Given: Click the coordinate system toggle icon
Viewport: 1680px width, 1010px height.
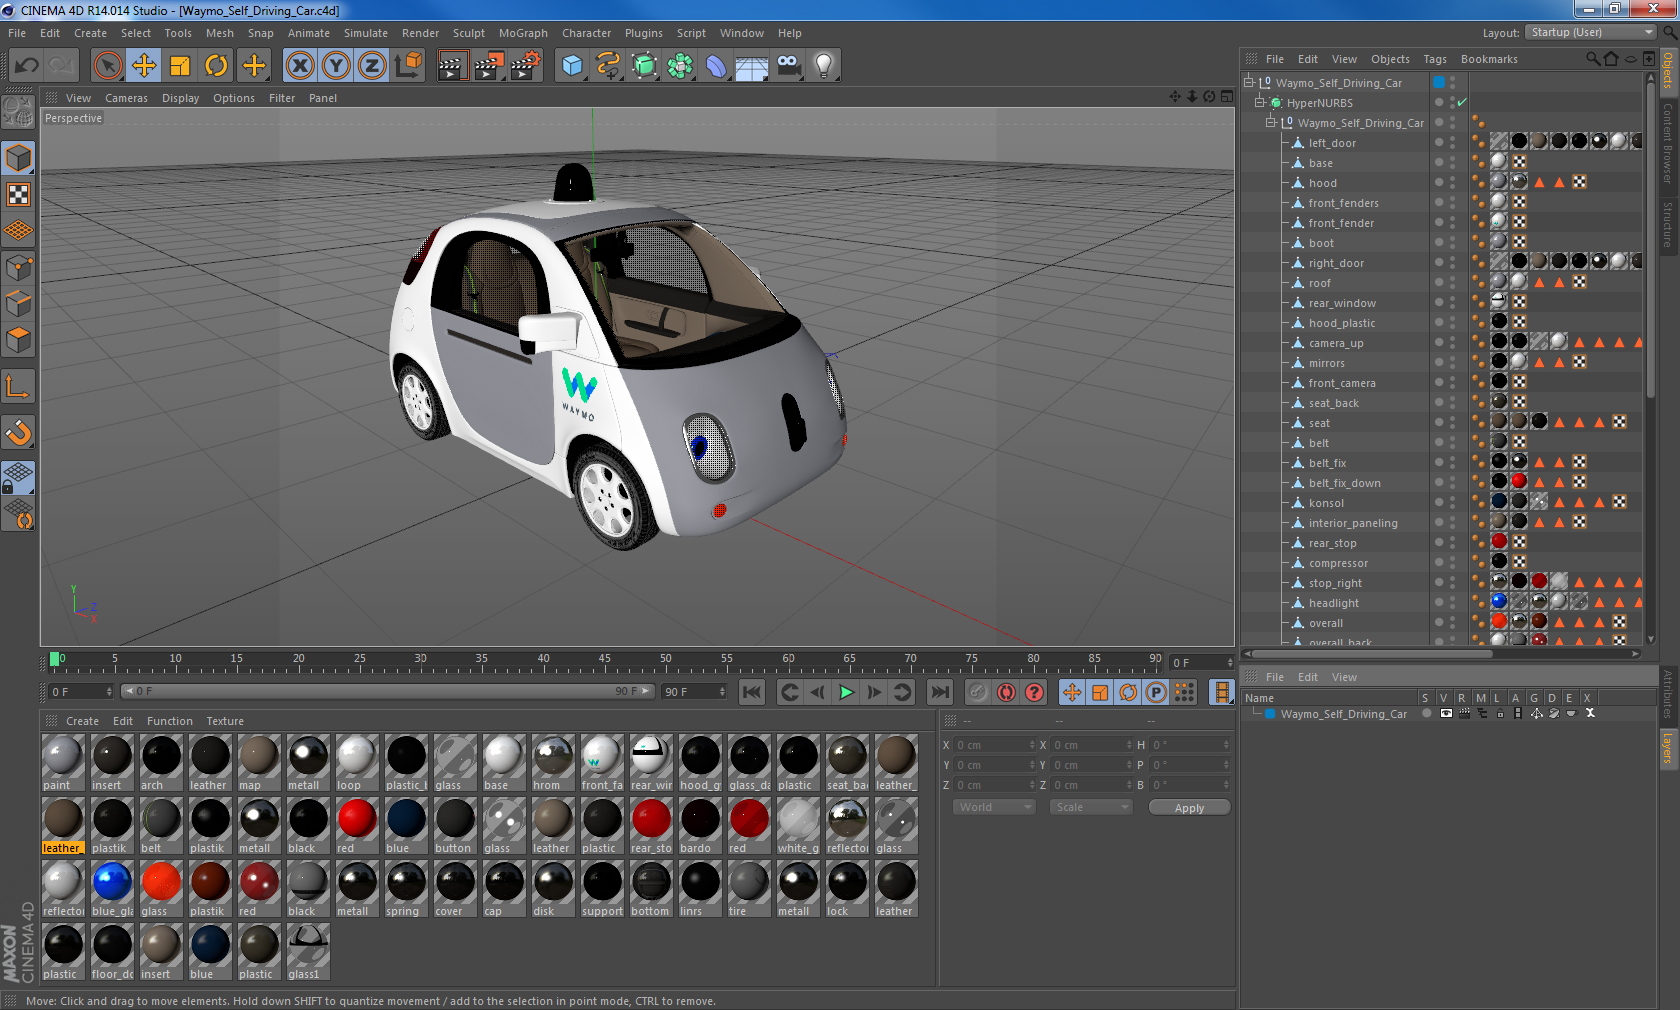Looking at the screenshot, I should (408, 66).
